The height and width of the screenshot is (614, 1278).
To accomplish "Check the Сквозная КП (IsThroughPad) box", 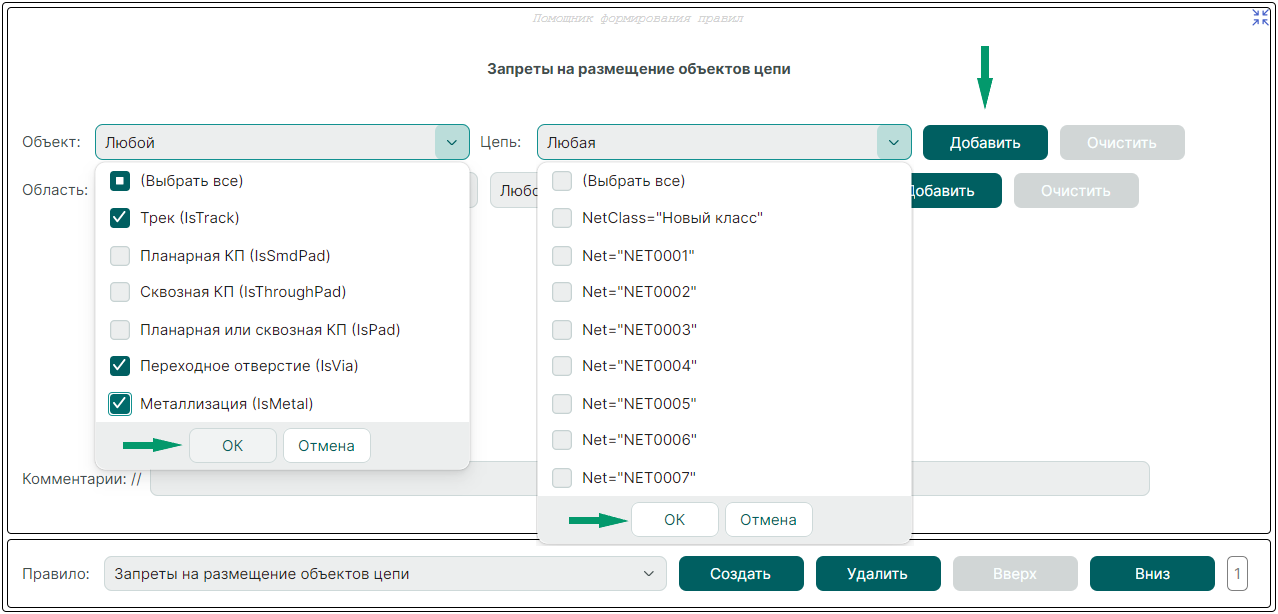I will (x=120, y=292).
